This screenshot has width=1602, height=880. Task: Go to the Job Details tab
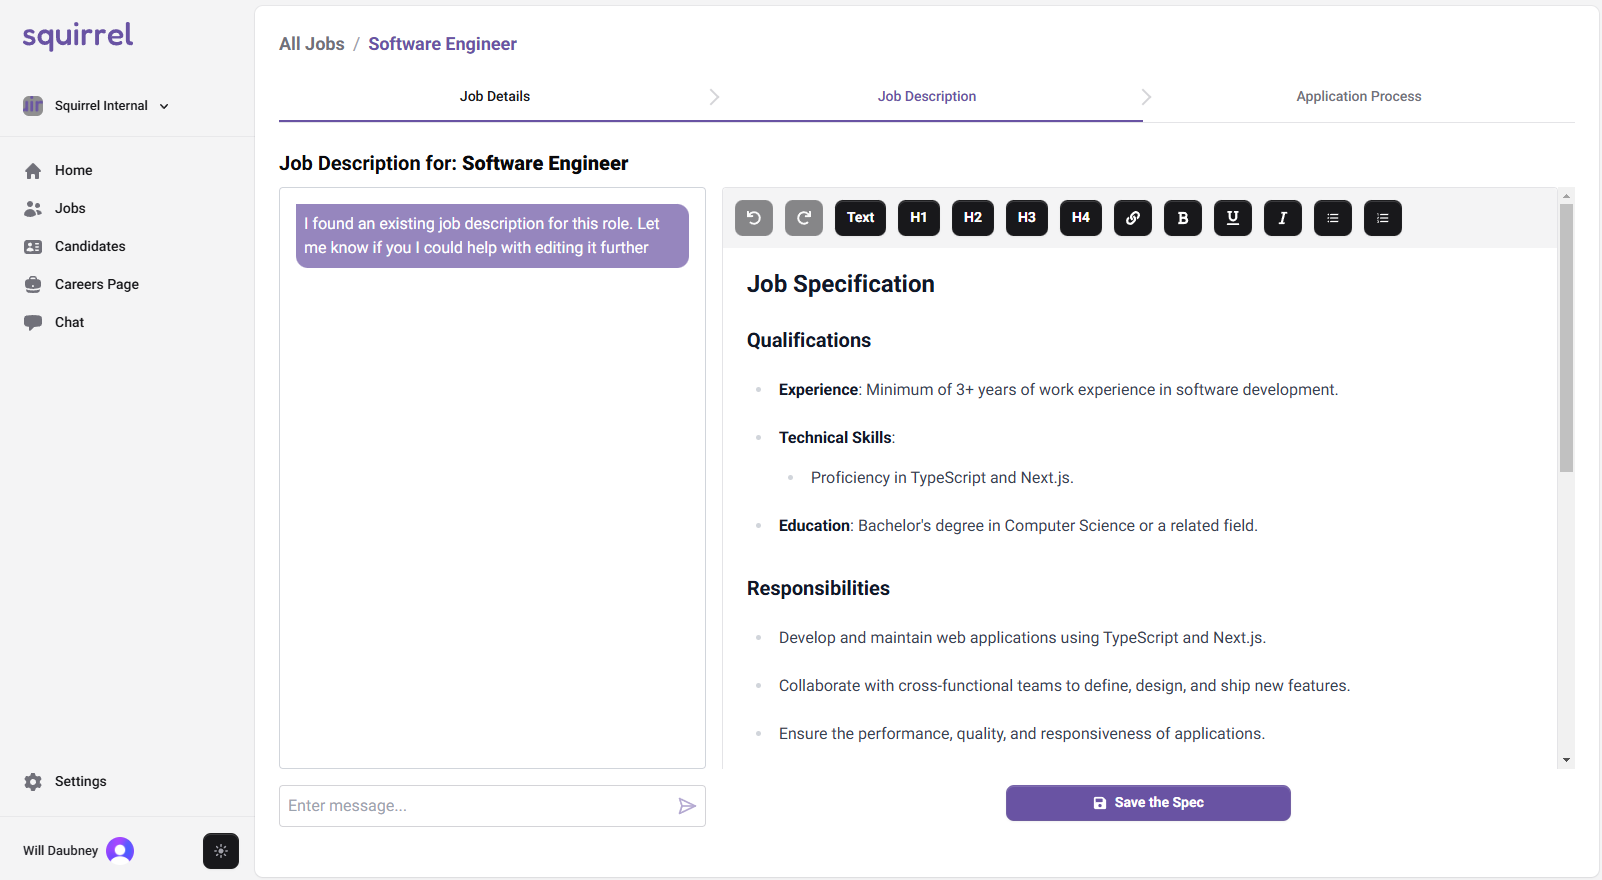tap(495, 97)
